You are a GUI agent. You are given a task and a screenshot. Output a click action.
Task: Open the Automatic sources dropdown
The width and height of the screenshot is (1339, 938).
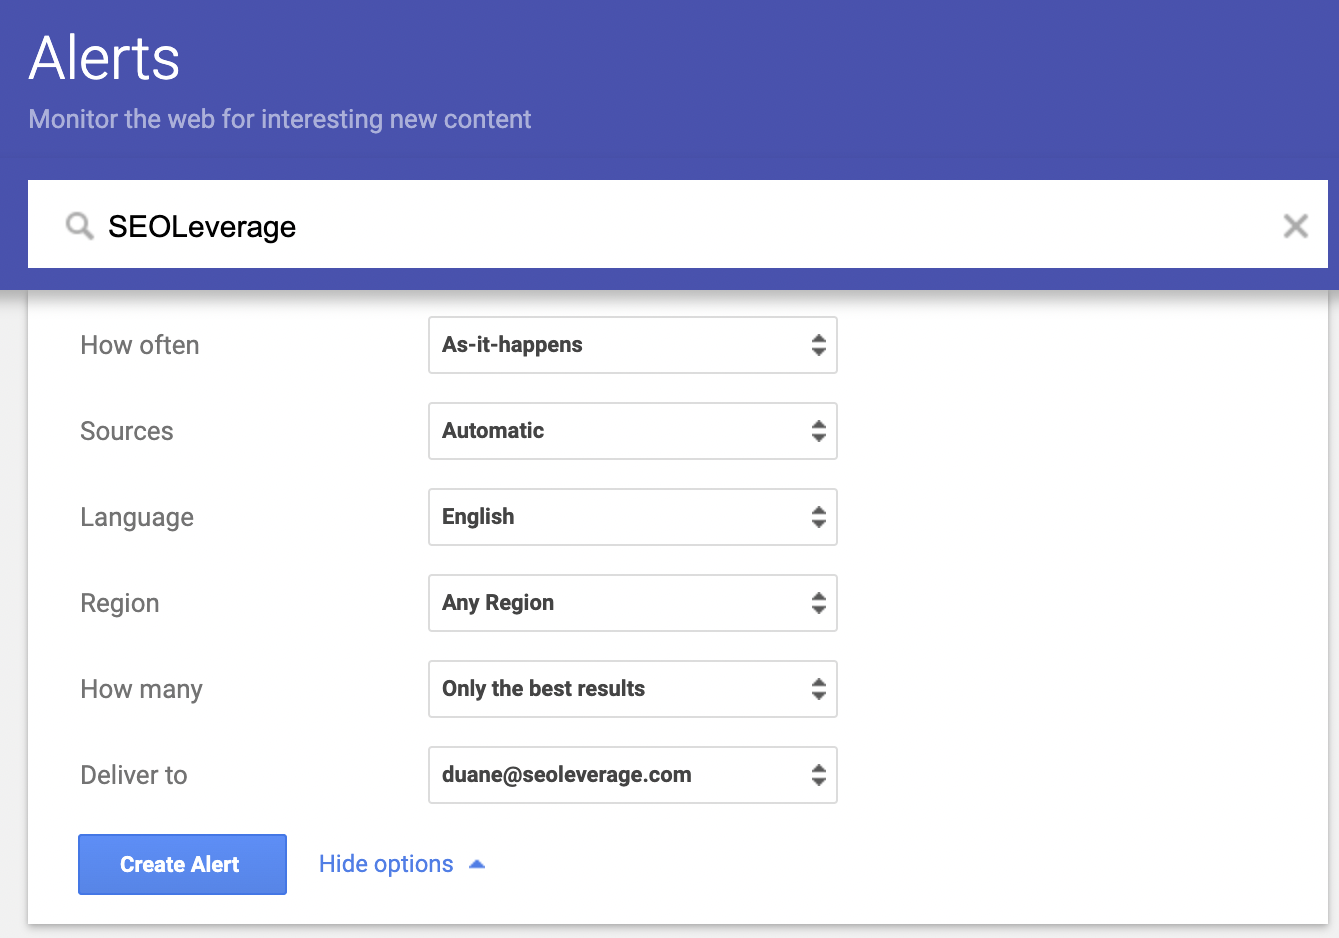pyautogui.click(x=632, y=431)
